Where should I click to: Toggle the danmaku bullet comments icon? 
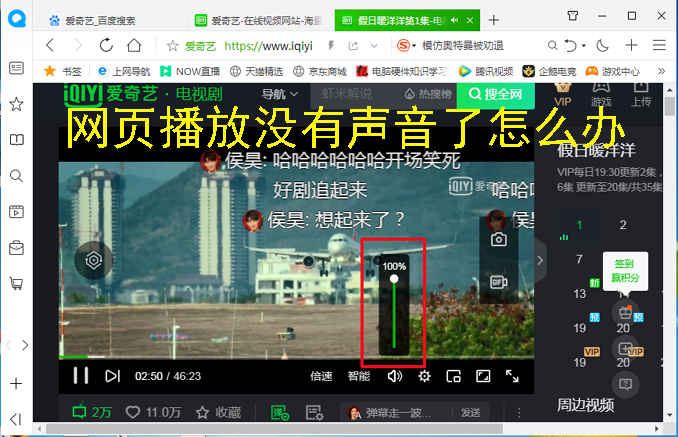coord(282,412)
